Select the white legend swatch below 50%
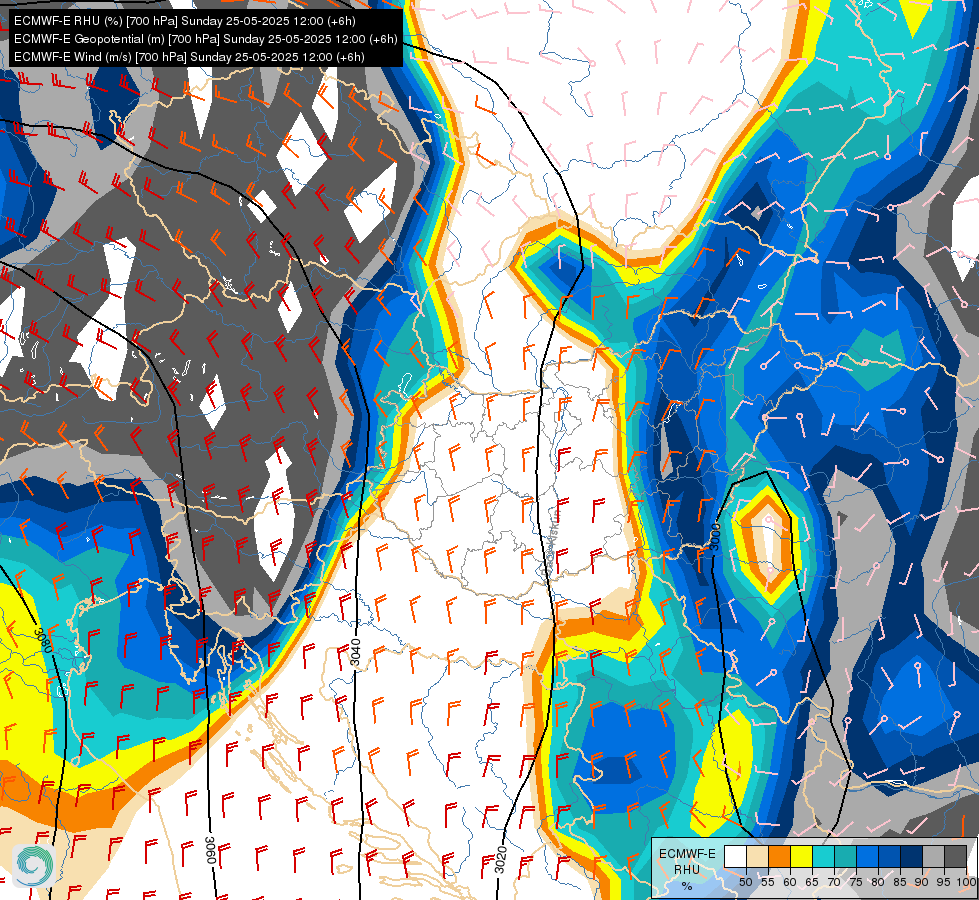Screen dimensions: 979x900 coord(735,857)
